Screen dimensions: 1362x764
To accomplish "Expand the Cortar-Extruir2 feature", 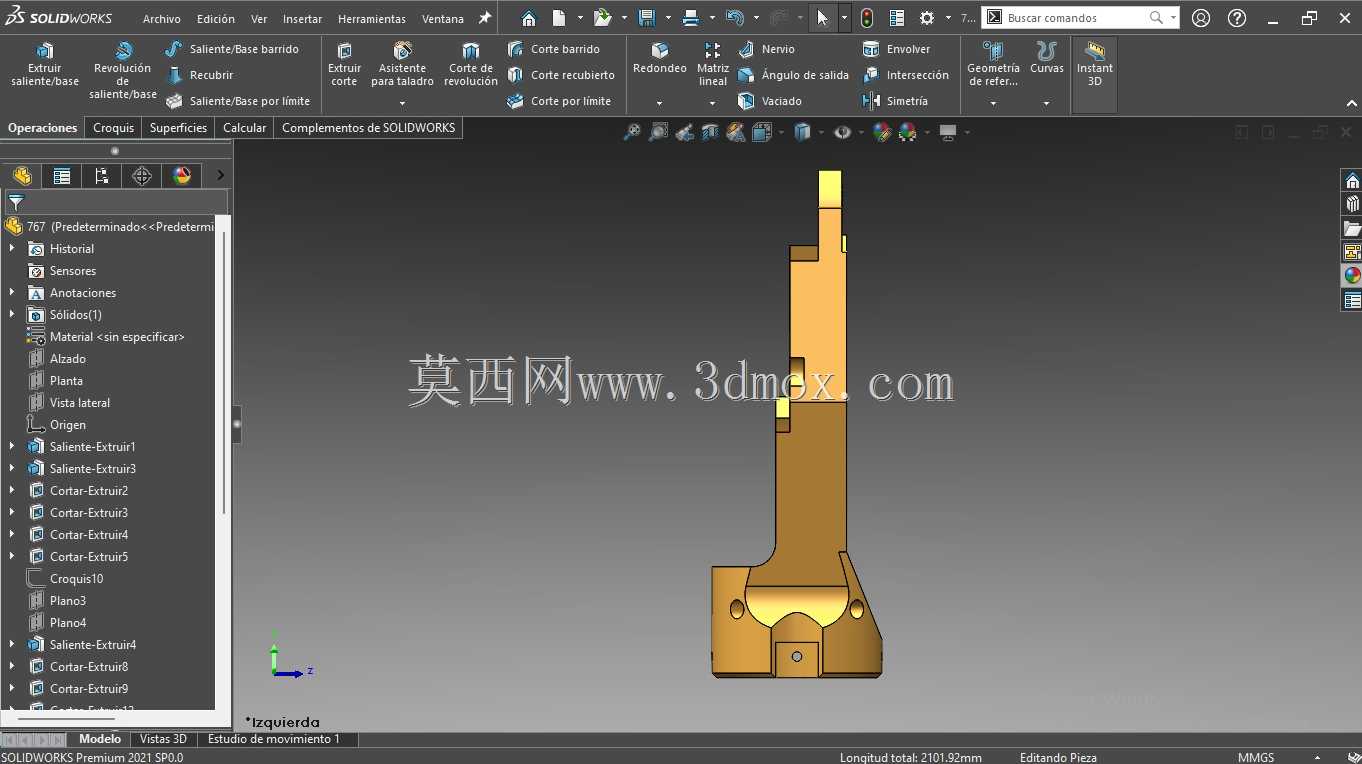I will click(x=12, y=491).
